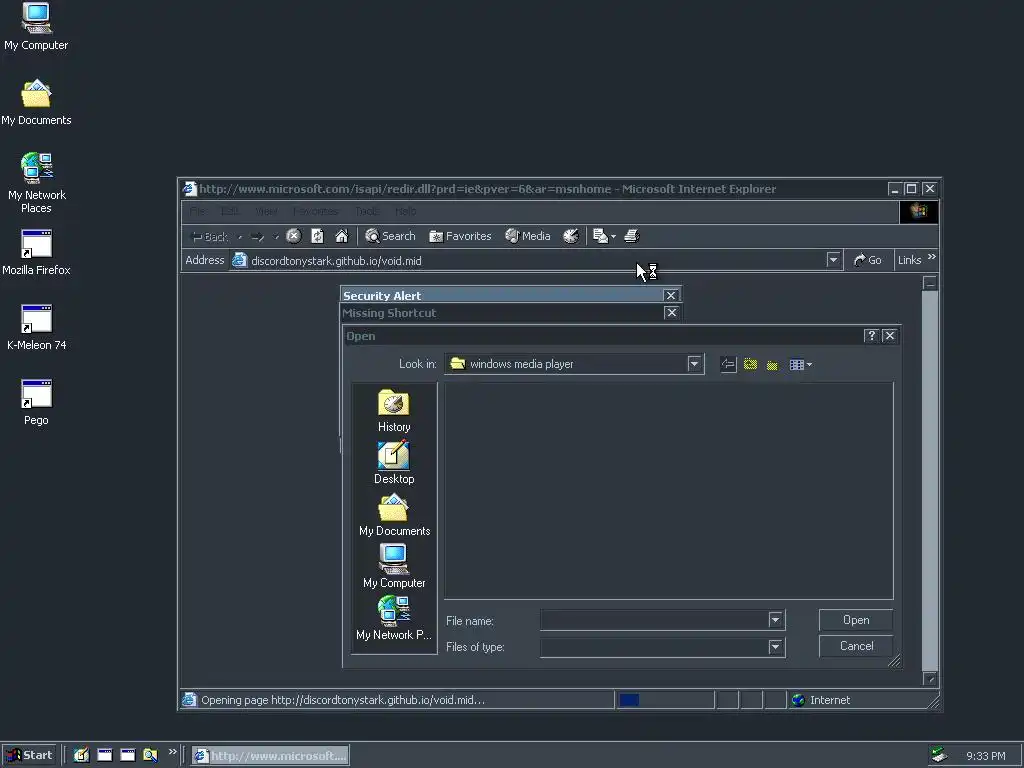Click Show Desktop in Quick Launch

click(81, 755)
